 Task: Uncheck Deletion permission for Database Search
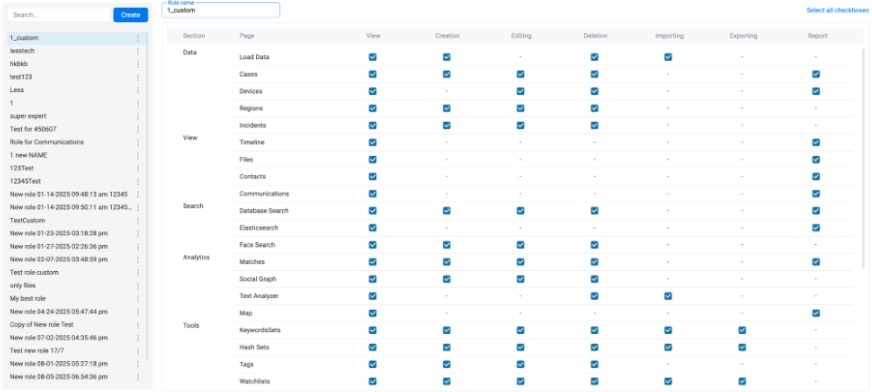(x=594, y=211)
